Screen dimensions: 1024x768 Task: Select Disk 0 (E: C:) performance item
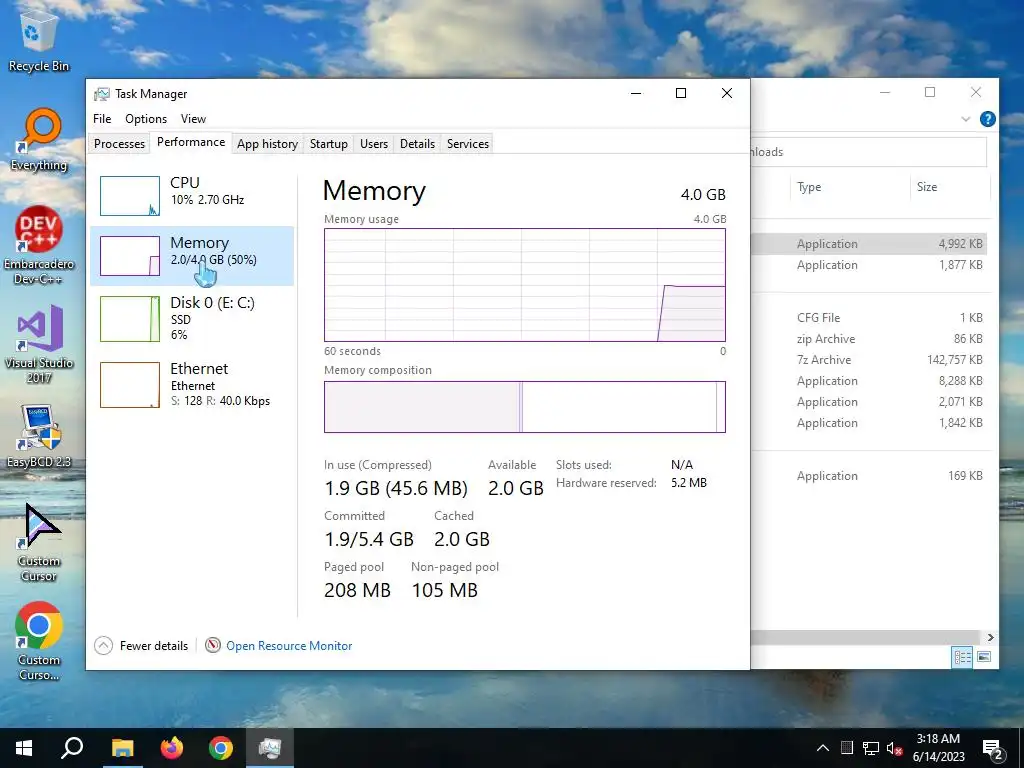[x=192, y=319]
